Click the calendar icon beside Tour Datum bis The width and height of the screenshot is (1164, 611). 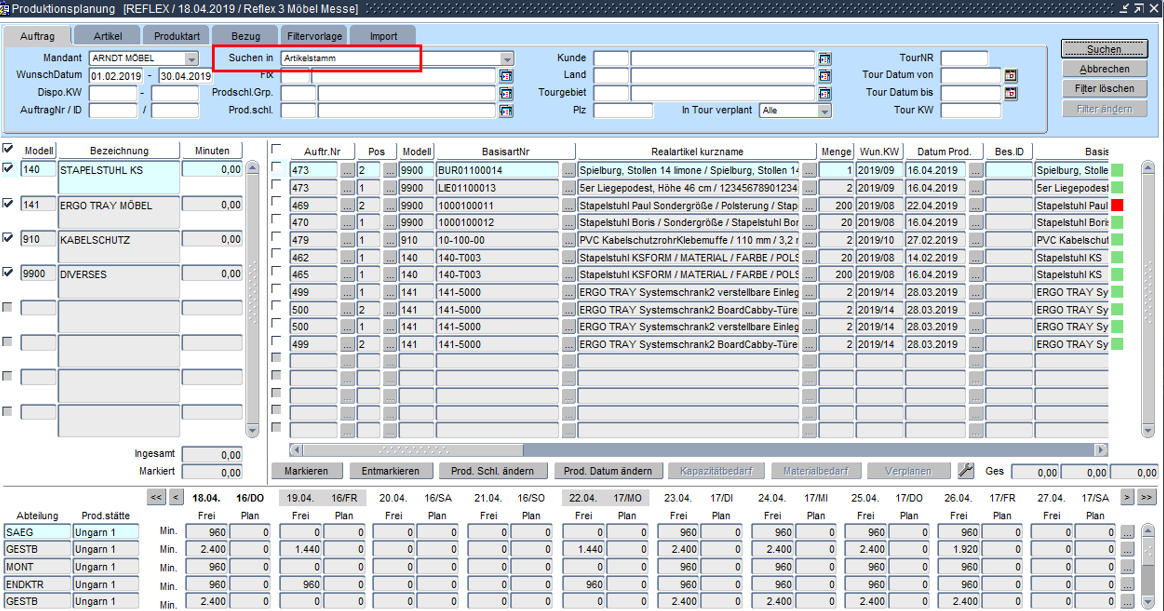click(1010, 93)
